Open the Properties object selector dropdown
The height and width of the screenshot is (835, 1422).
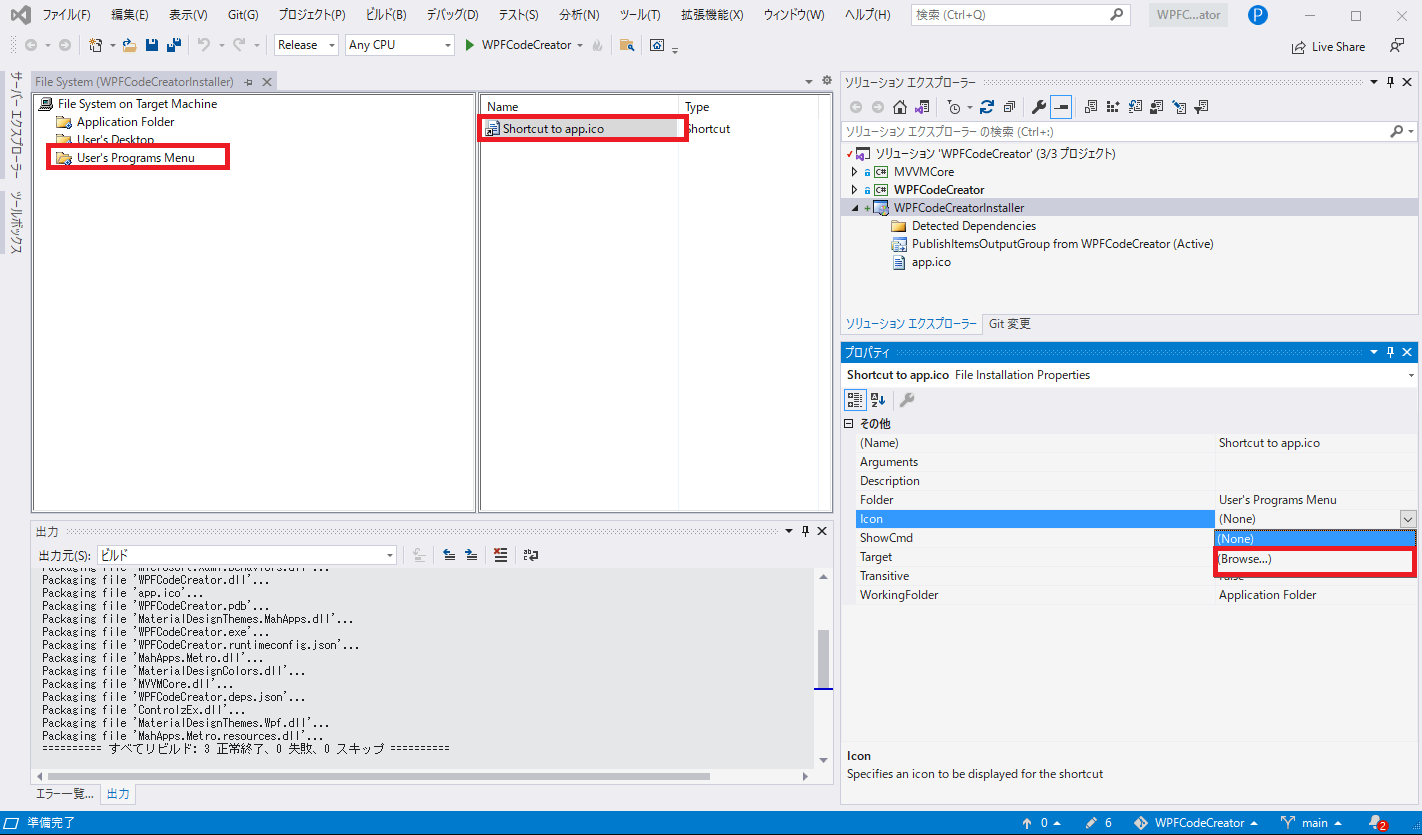(x=1411, y=376)
